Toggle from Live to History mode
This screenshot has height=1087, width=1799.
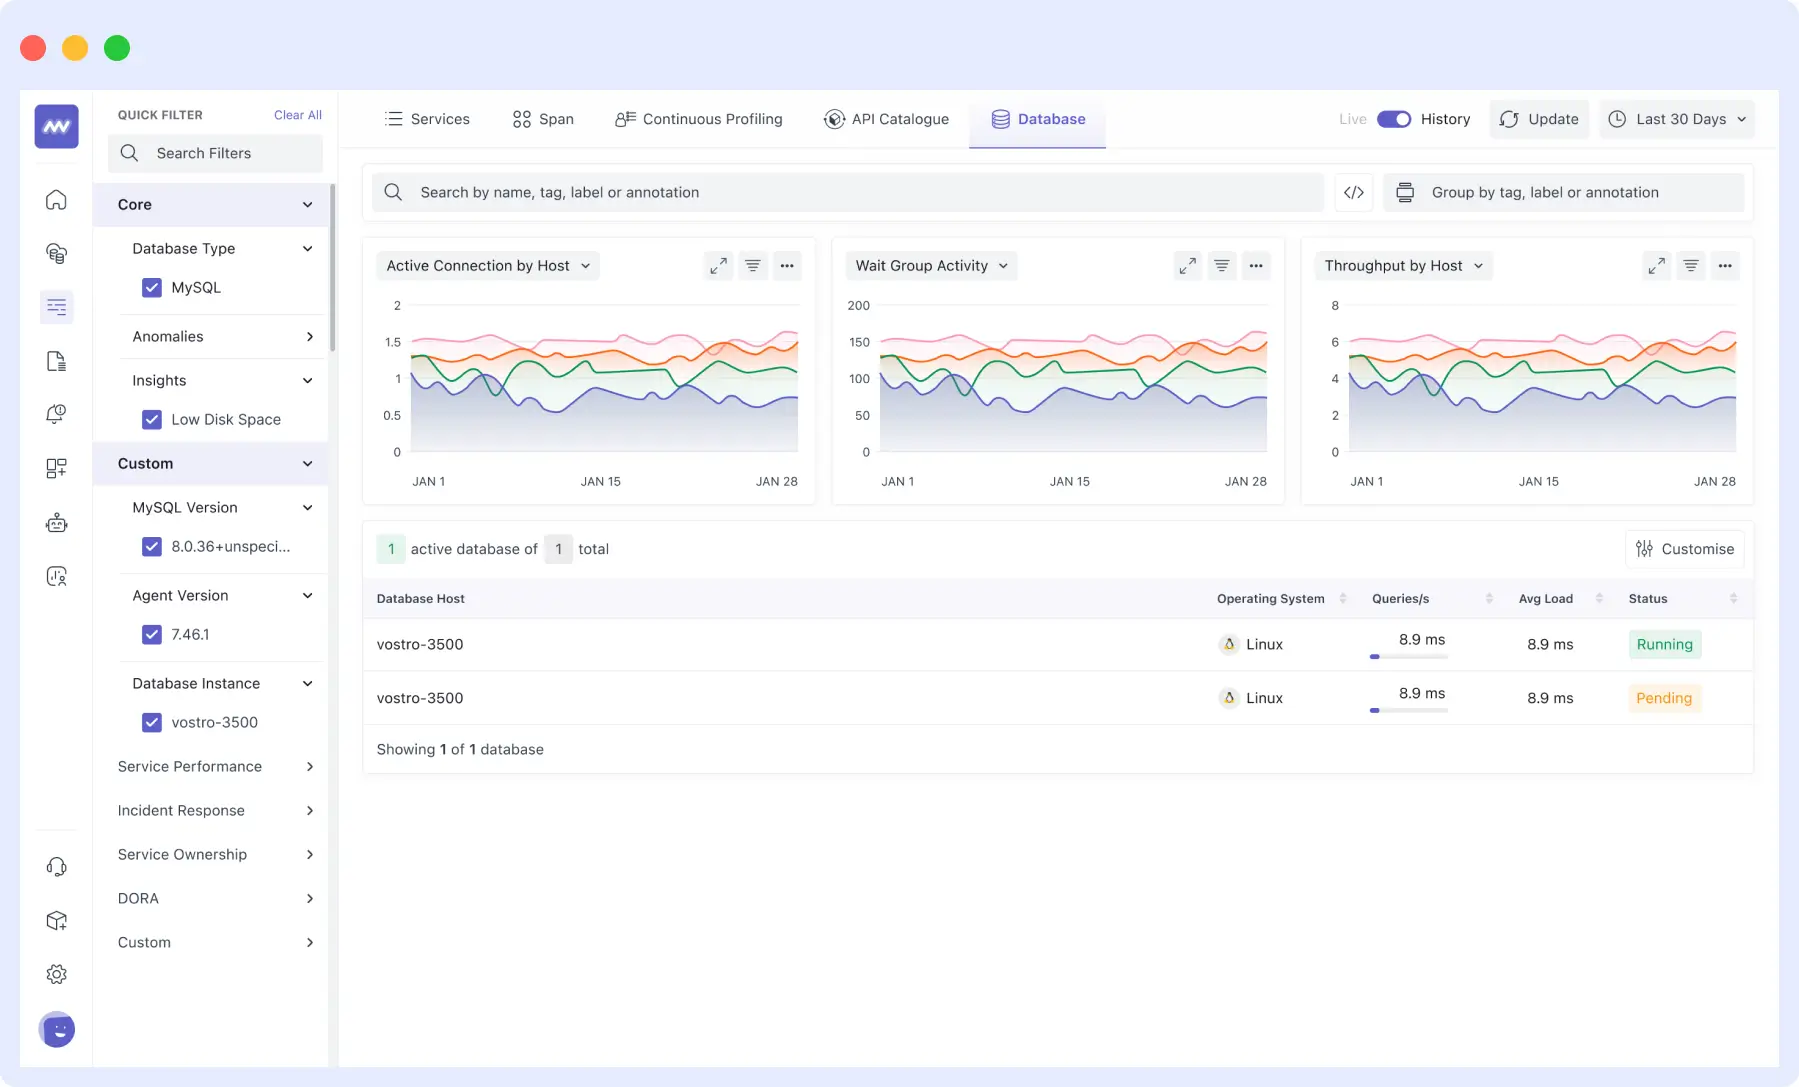1394,119
